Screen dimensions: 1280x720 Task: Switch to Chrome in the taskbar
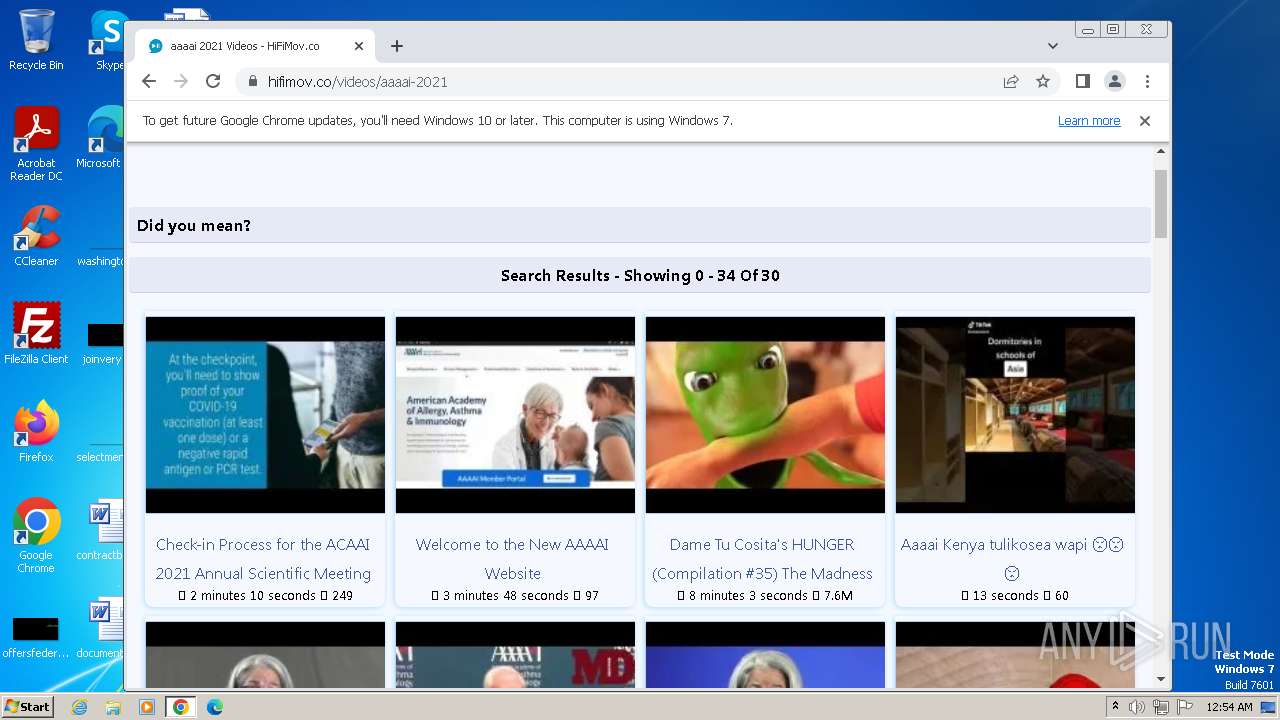coord(180,707)
